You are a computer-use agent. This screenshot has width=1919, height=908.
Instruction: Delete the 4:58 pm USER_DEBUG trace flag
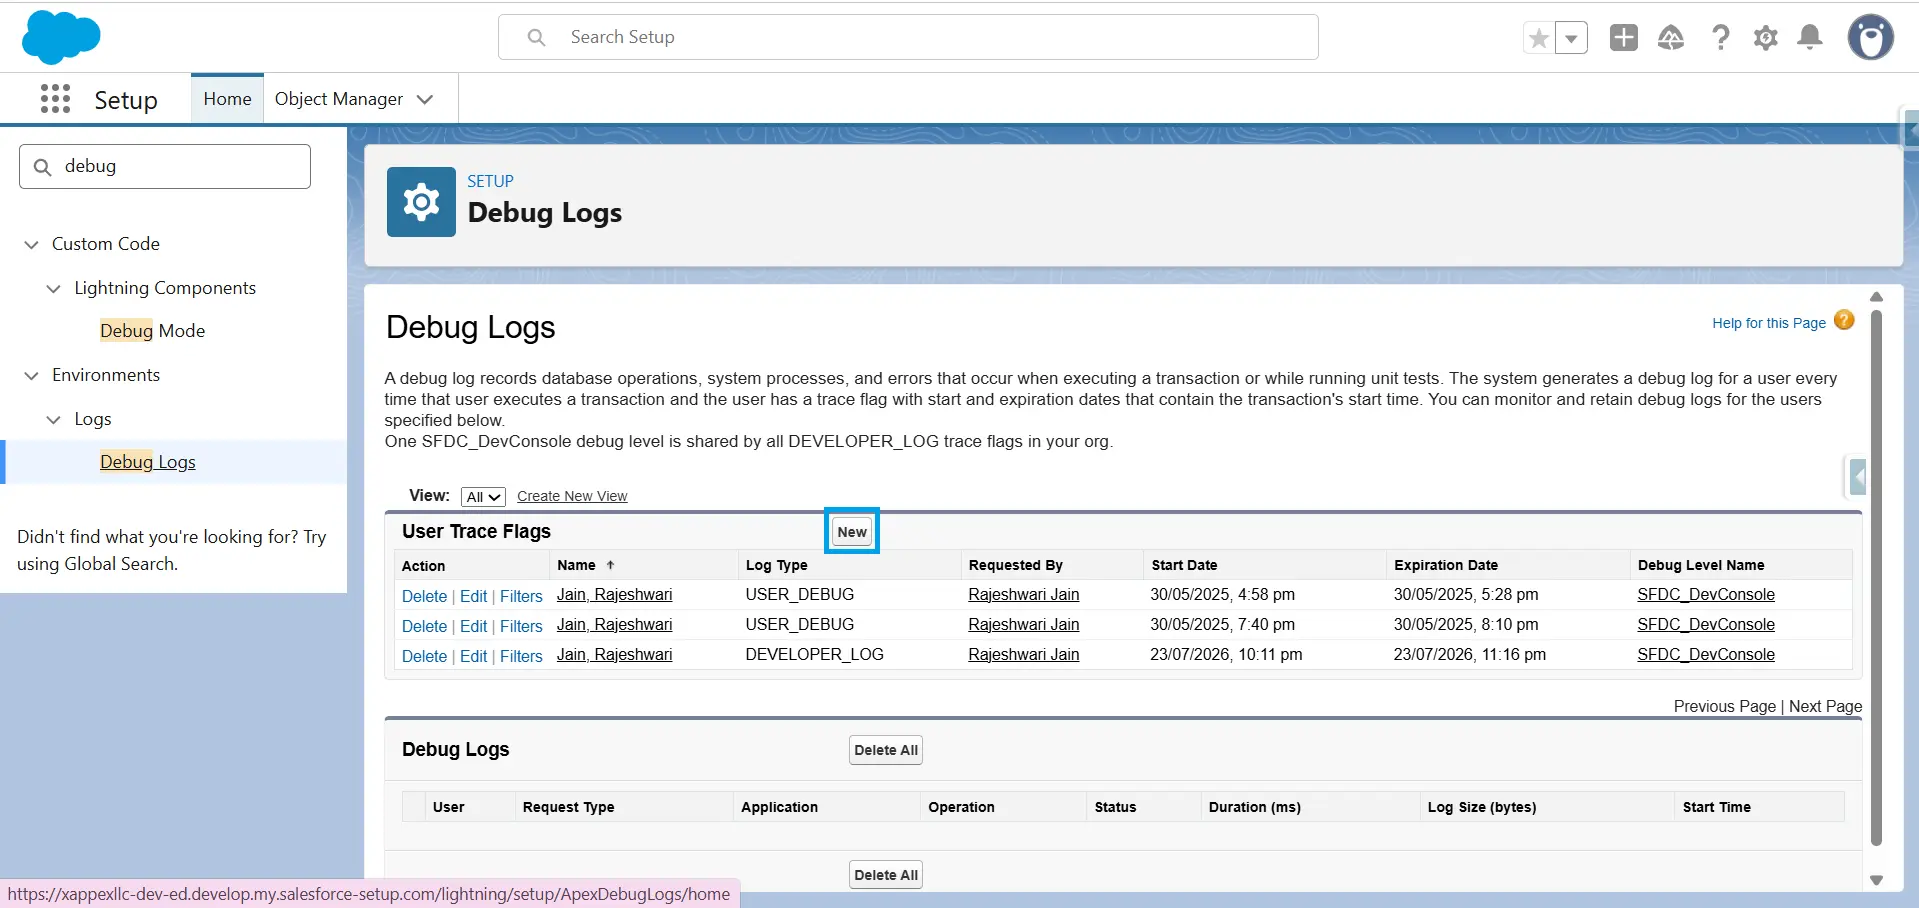424,596
